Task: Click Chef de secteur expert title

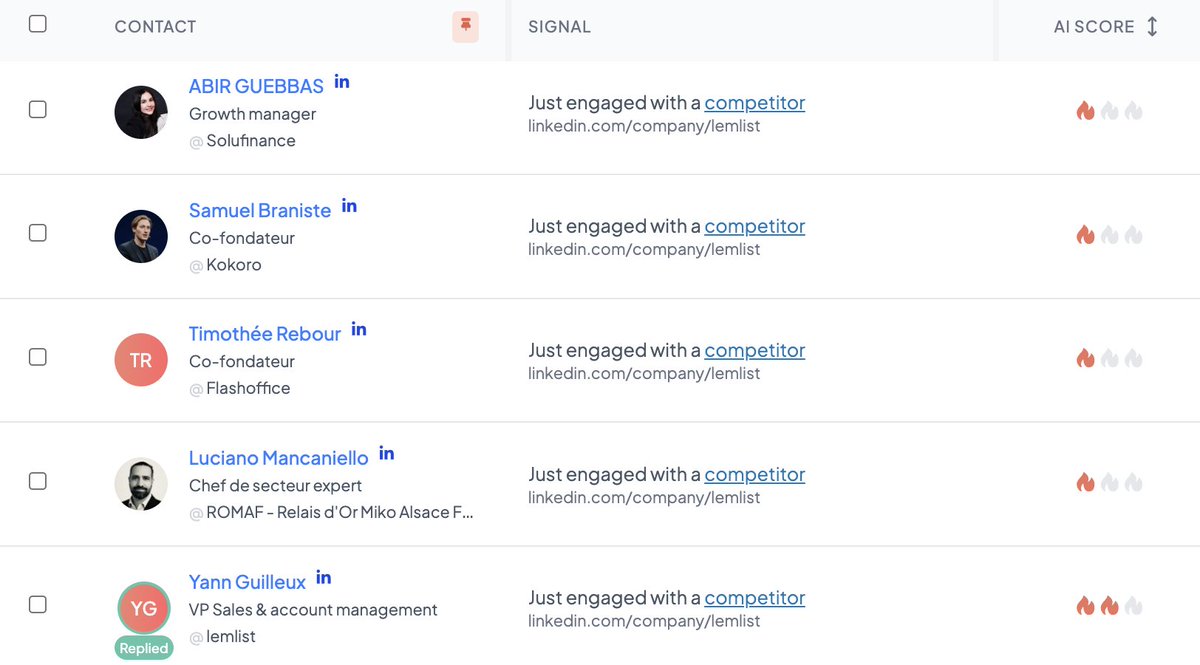Action: (275, 486)
